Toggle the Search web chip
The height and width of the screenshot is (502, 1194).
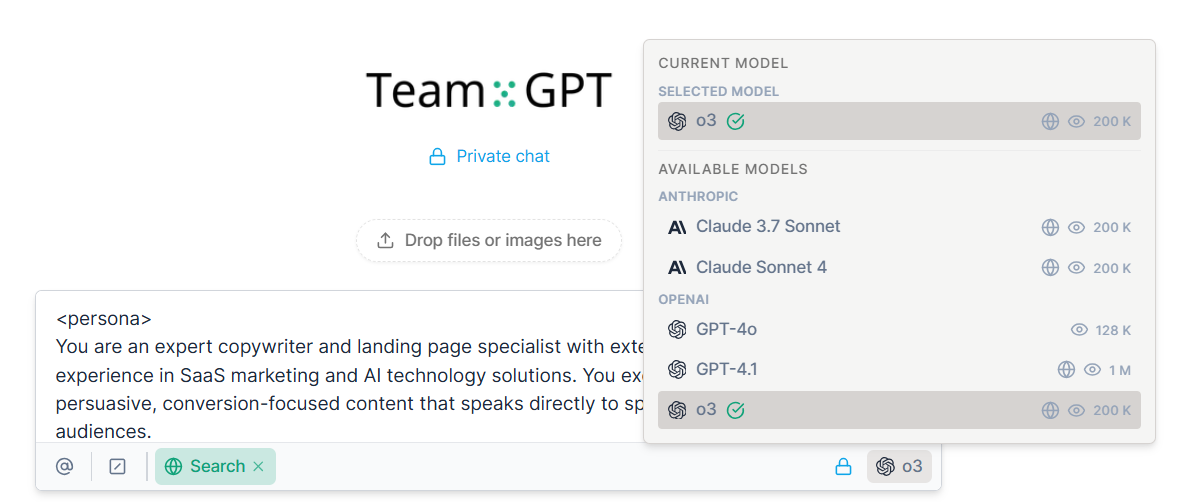[x=215, y=466]
